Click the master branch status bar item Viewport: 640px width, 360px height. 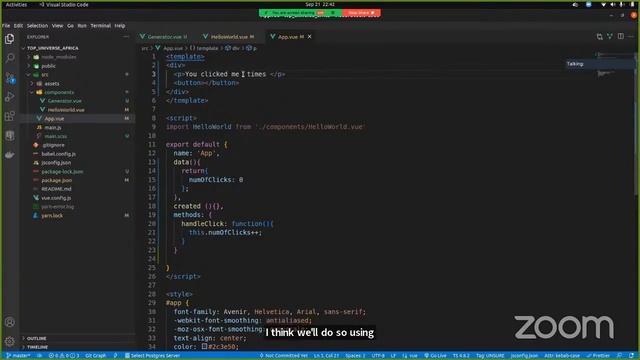(18, 356)
